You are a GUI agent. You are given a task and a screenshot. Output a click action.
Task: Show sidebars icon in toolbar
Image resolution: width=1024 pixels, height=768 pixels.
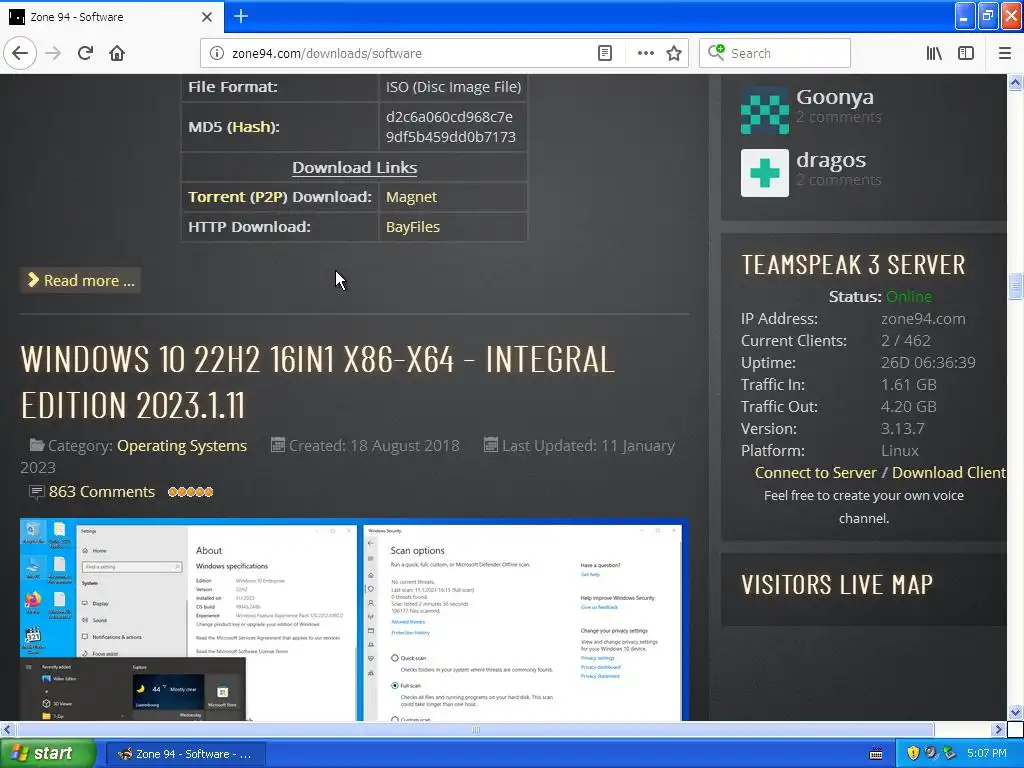(966, 53)
